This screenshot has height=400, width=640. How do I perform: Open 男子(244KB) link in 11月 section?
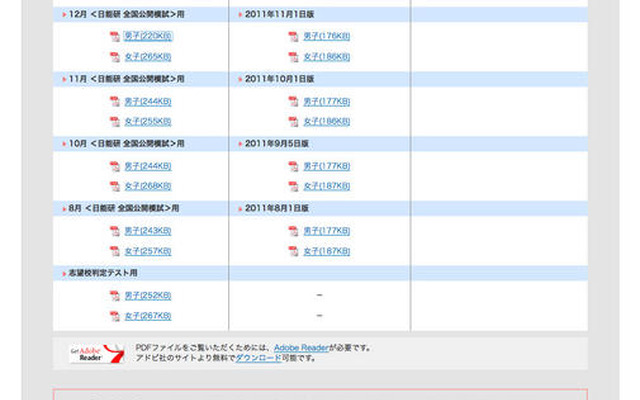click(148, 101)
